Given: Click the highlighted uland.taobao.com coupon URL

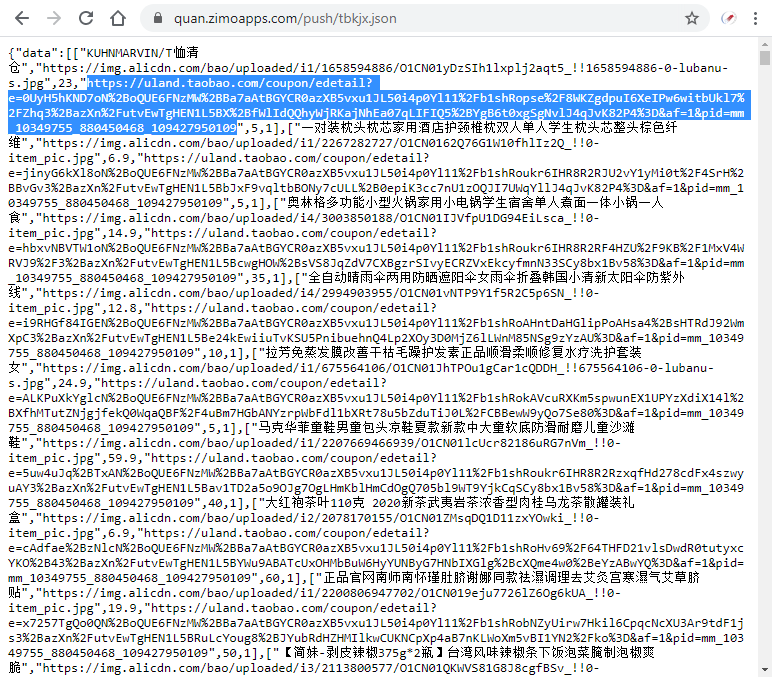Looking at the screenshot, I should coord(377,105).
